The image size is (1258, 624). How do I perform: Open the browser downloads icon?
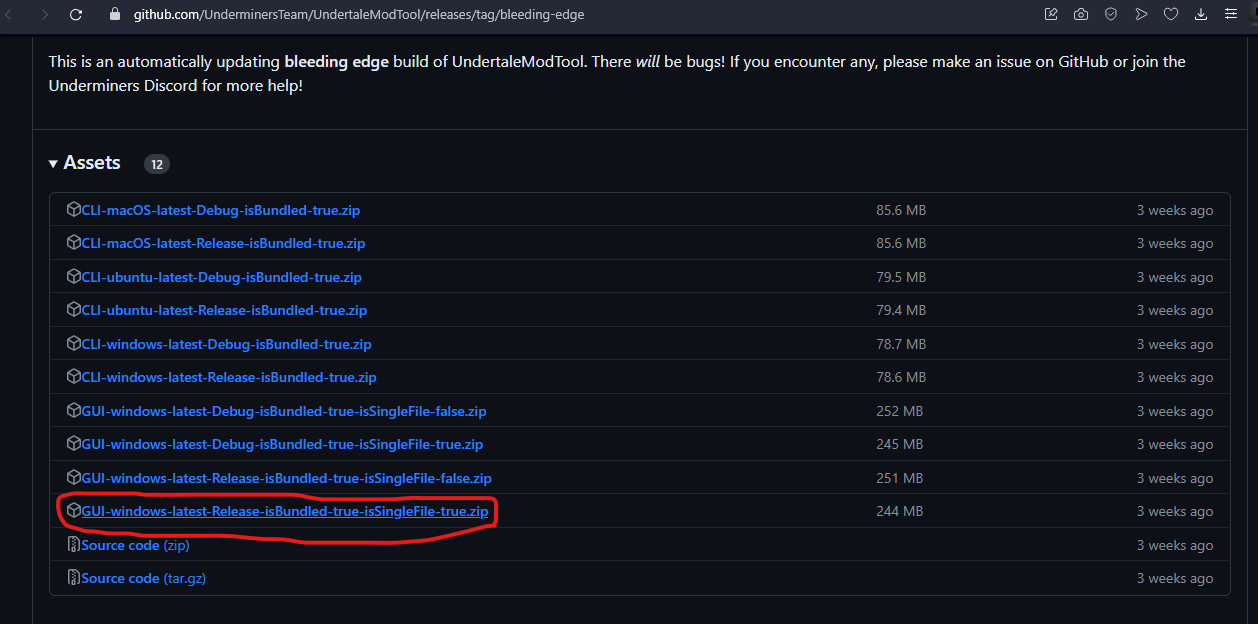(1201, 15)
